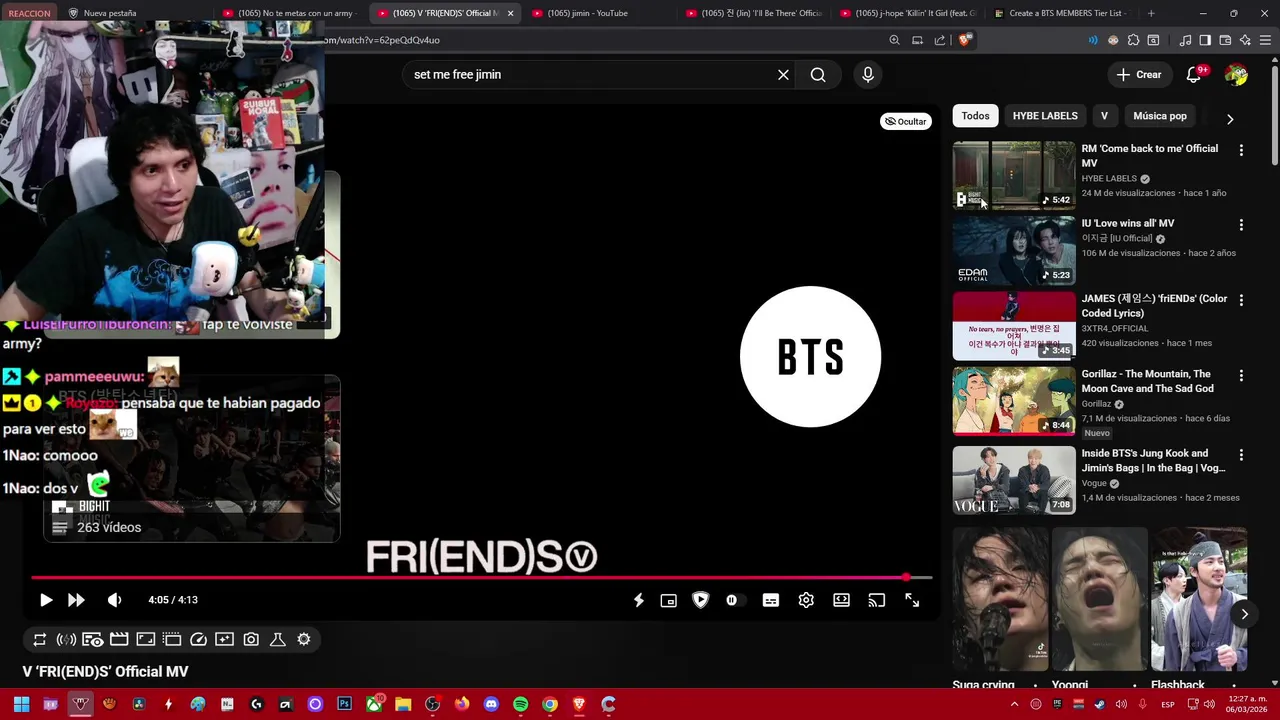Click the share page icon

click(x=940, y=40)
